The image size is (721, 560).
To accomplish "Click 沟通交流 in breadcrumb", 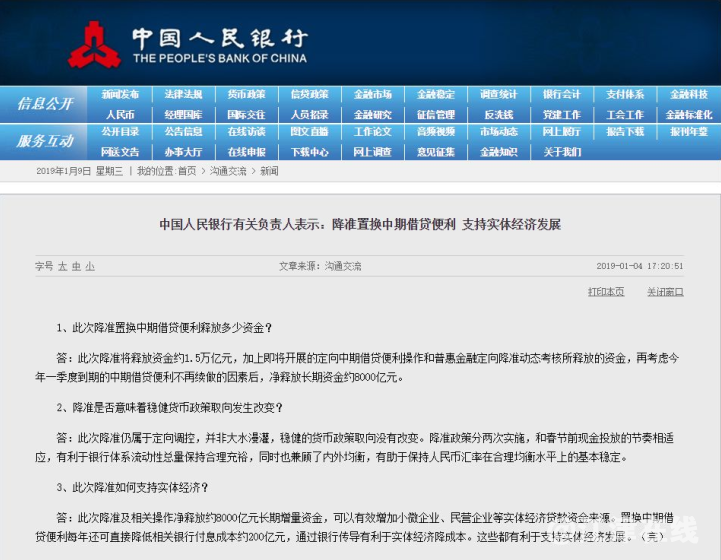I will coord(228,171).
